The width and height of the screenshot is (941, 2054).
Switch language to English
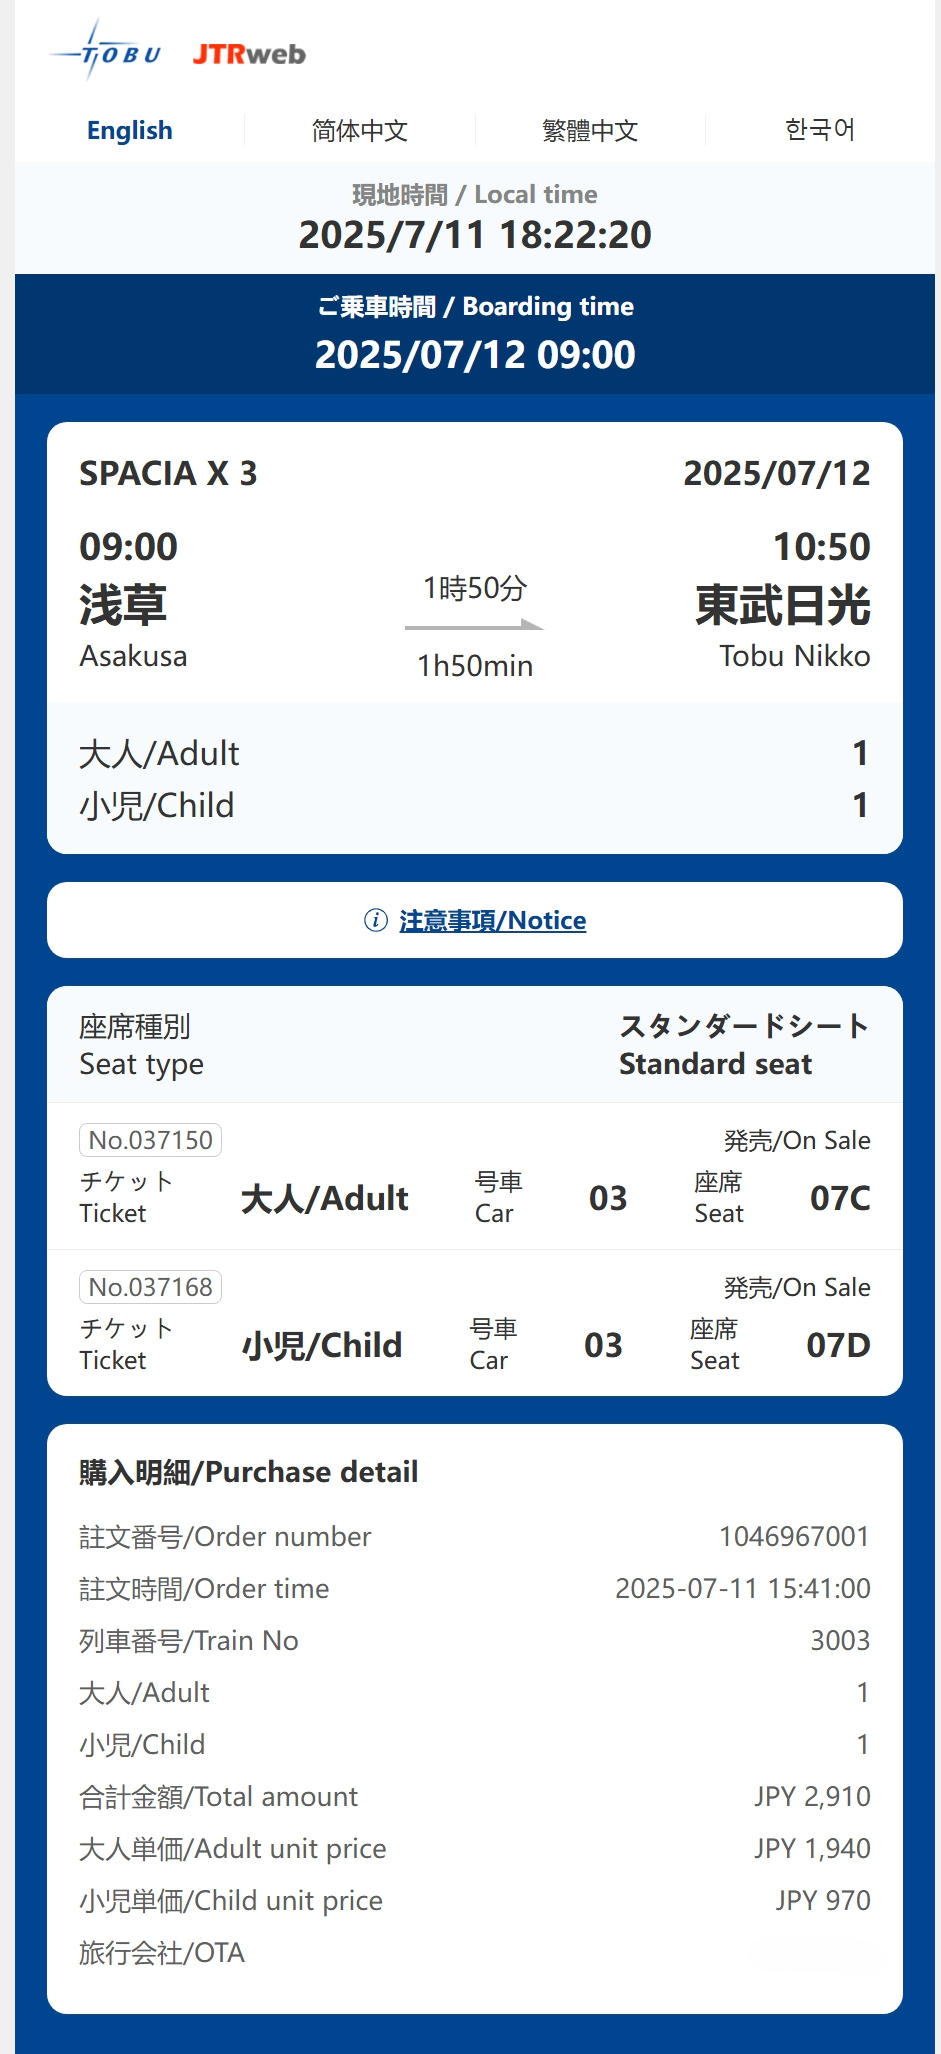coord(130,130)
